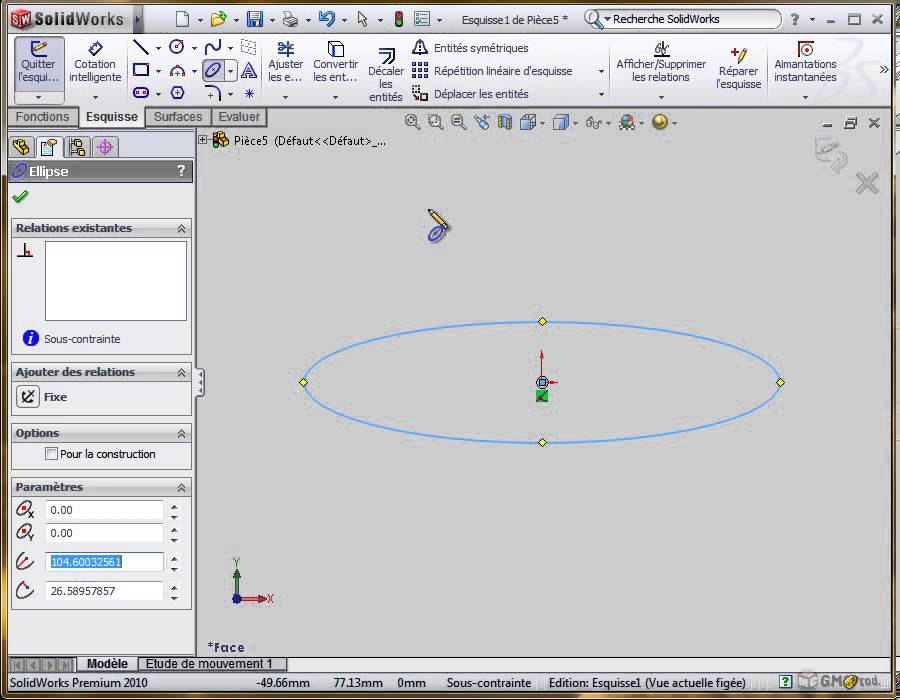Click Ajuster les entités tool
The height and width of the screenshot is (700, 900).
(285, 63)
